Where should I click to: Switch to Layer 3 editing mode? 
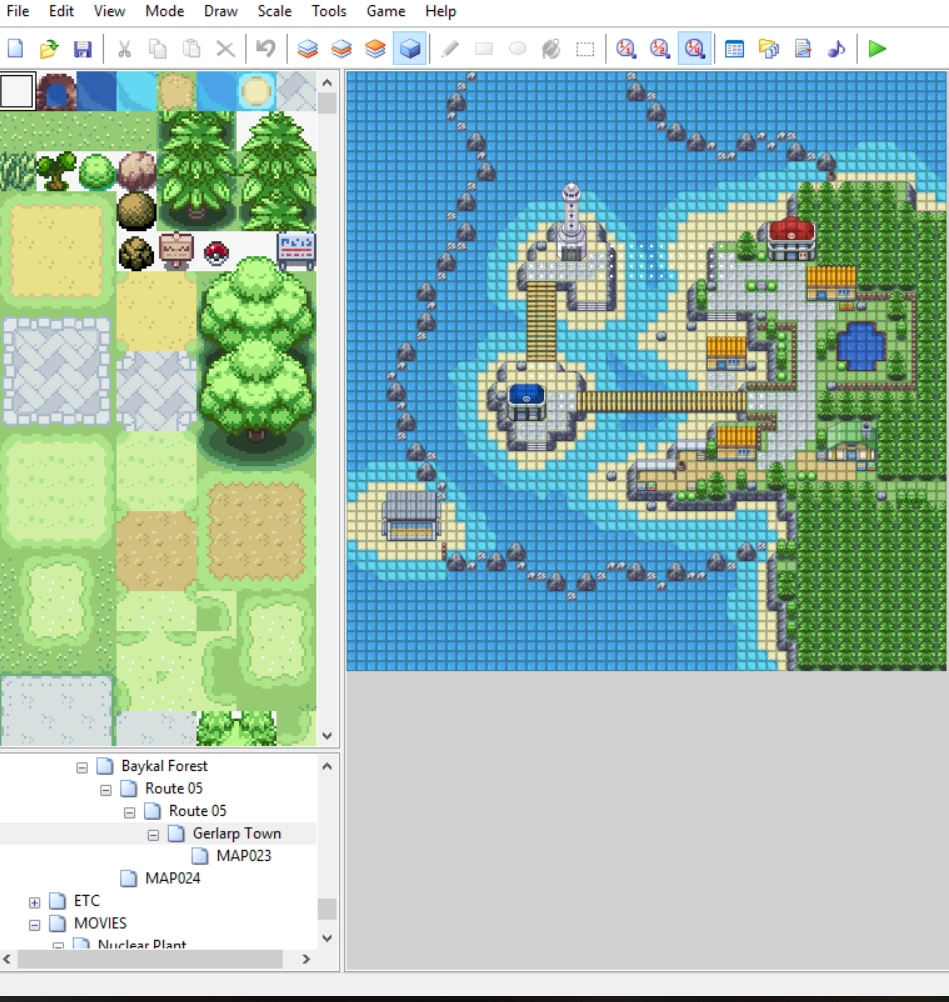375,49
